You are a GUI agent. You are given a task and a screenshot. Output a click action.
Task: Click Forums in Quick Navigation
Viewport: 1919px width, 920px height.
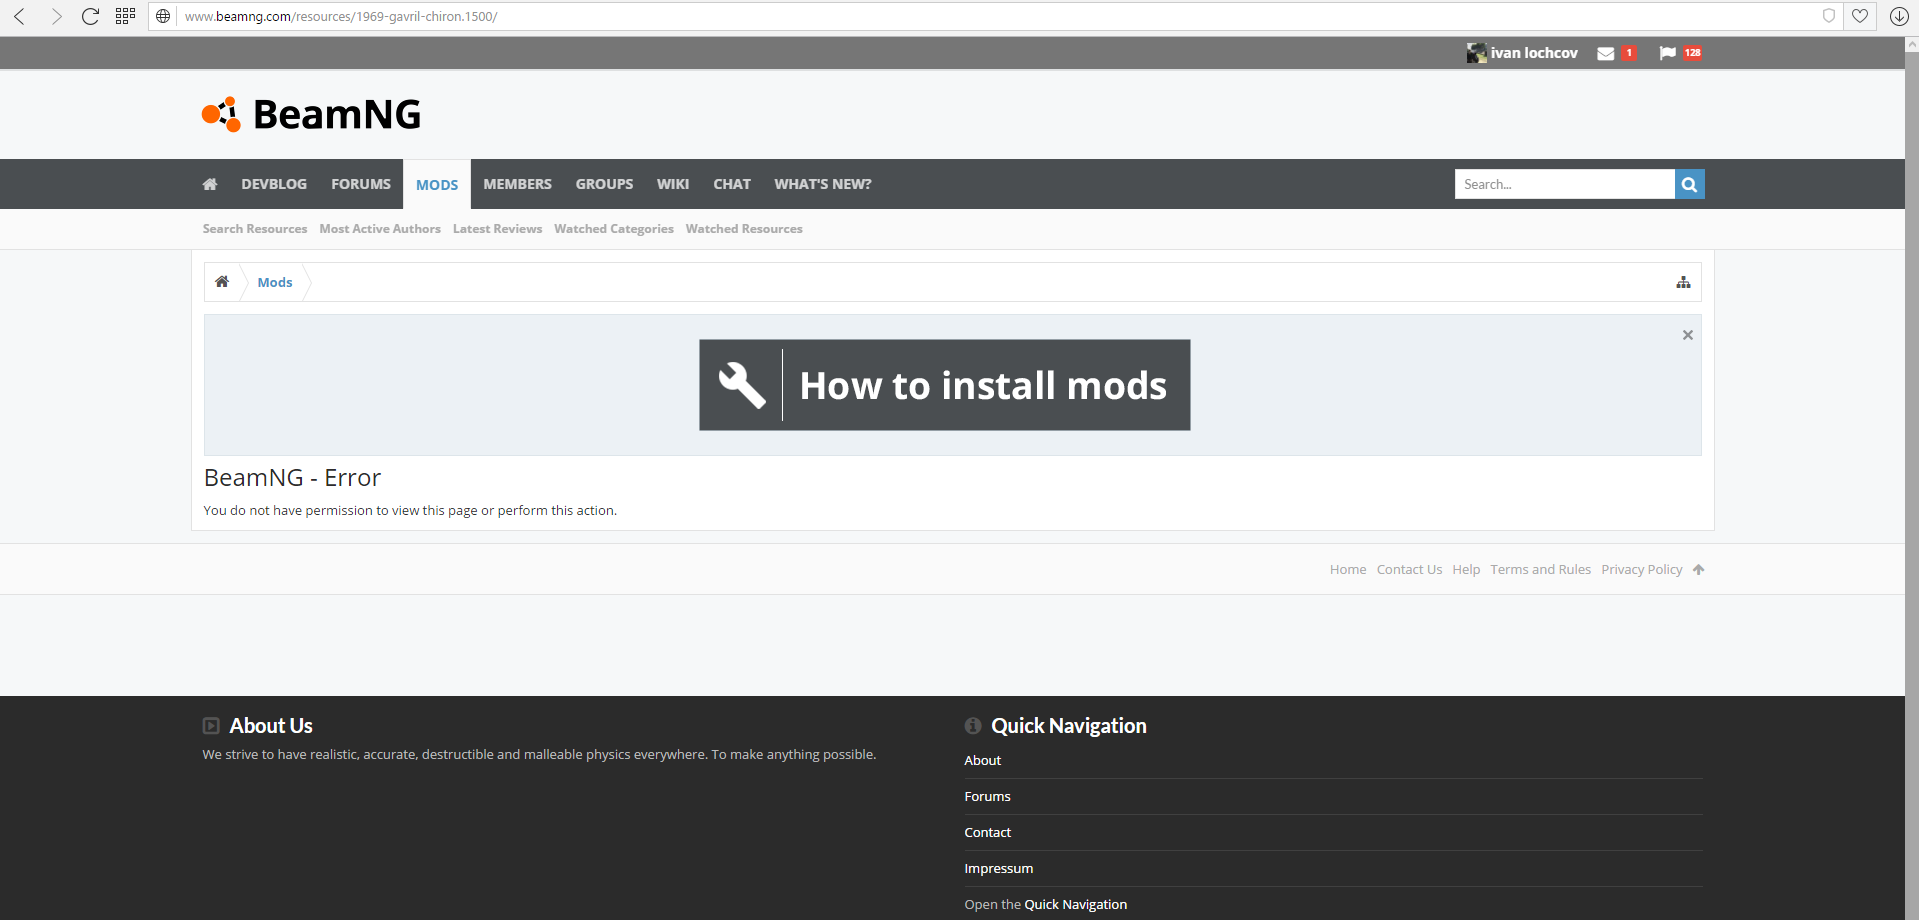point(988,796)
